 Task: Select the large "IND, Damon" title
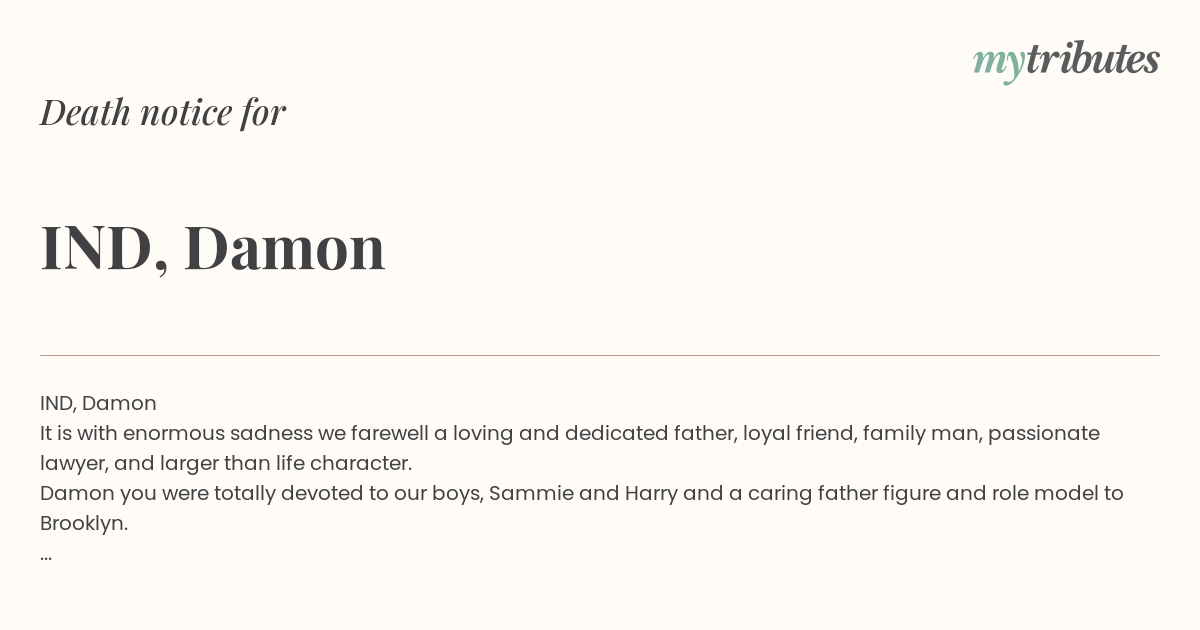click(x=212, y=248)
